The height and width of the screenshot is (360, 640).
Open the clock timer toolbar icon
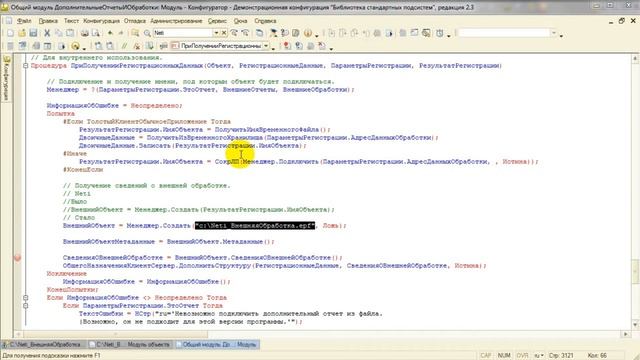click(440, 33)
